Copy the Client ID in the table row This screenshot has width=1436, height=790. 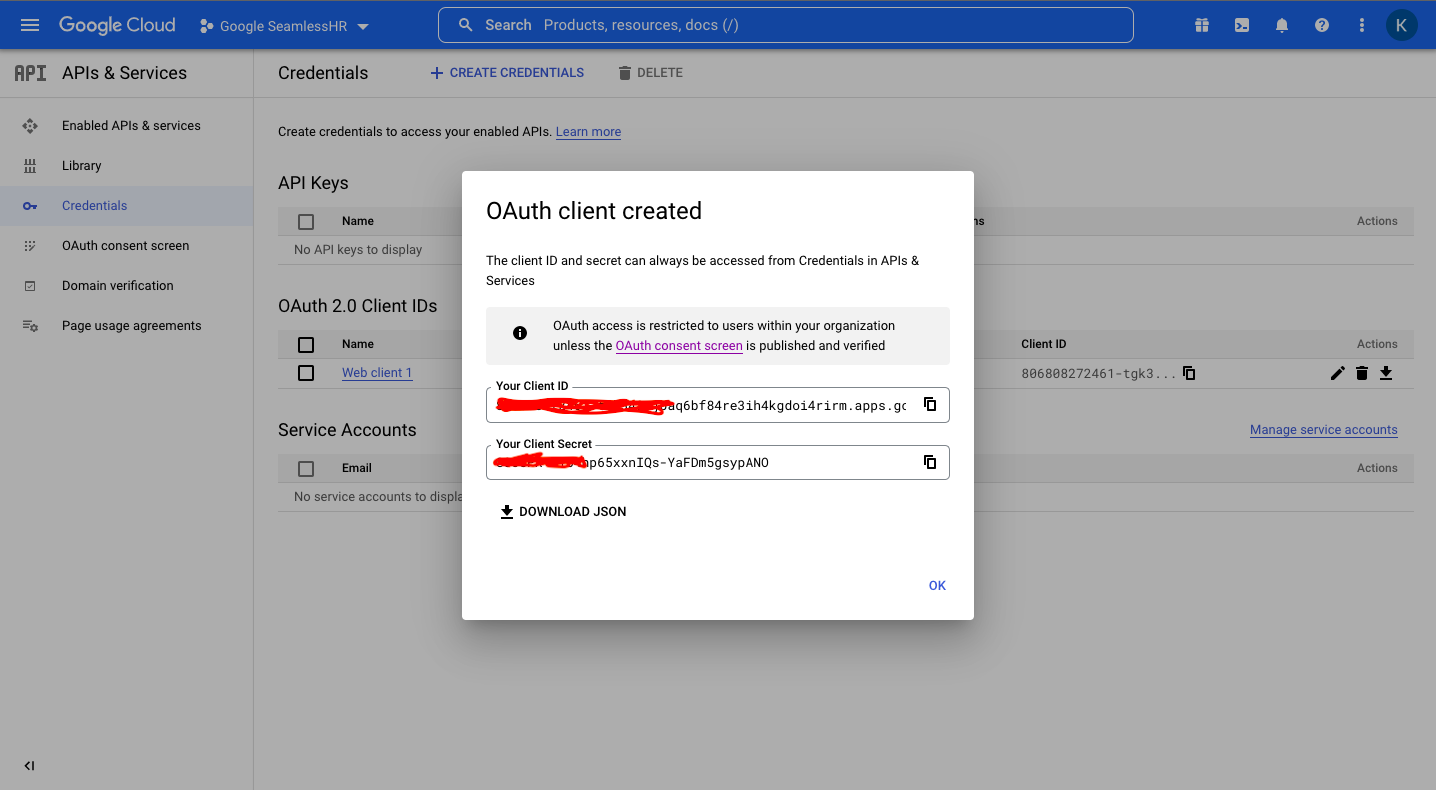click(x=1189, y=373)
